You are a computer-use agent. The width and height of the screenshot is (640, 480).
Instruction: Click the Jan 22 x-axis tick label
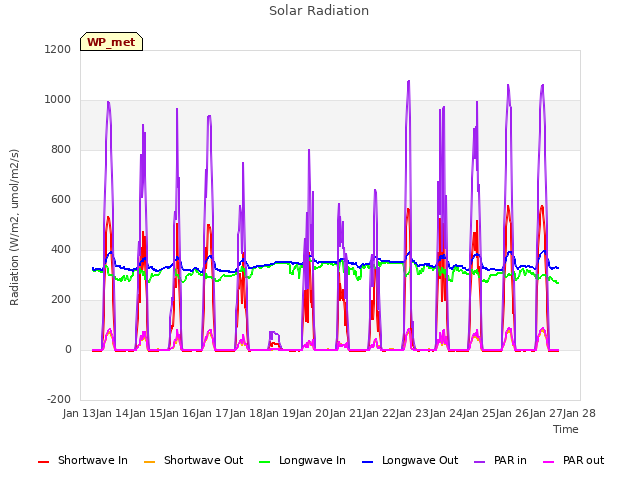[x=379, y=413]
